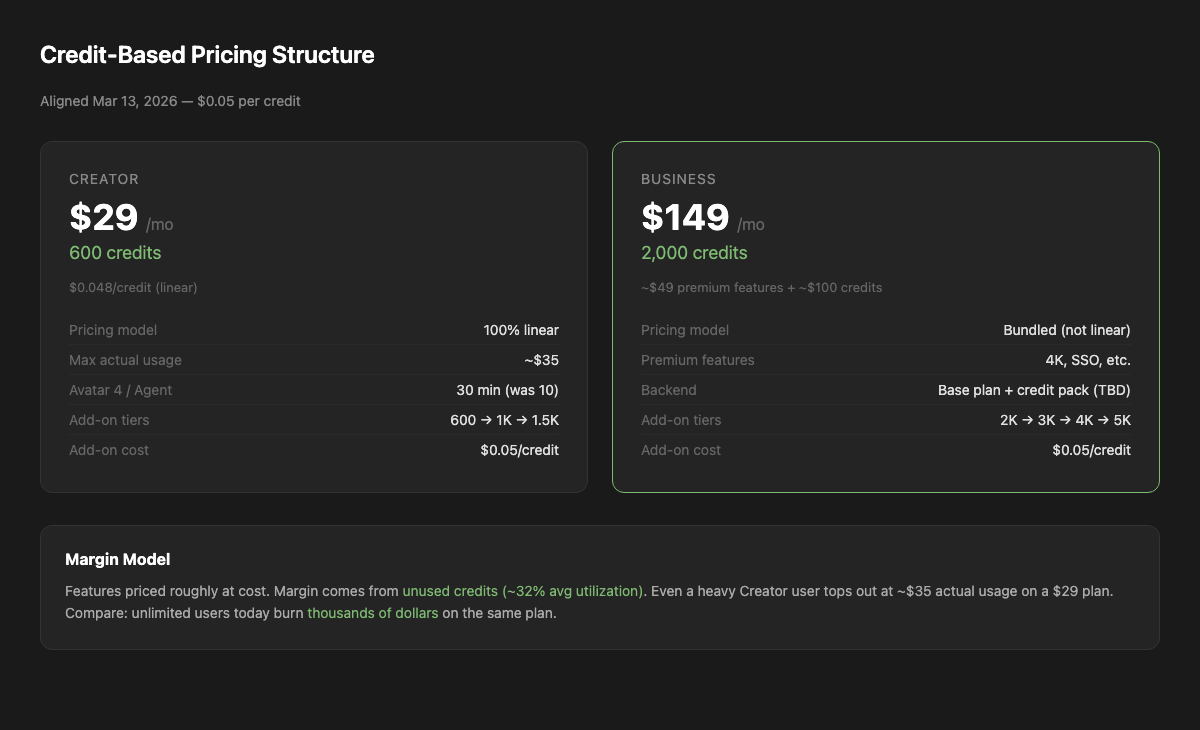1200x730 pixels.
Task: Click the 600 credits green text
Action: click(115, 253)
